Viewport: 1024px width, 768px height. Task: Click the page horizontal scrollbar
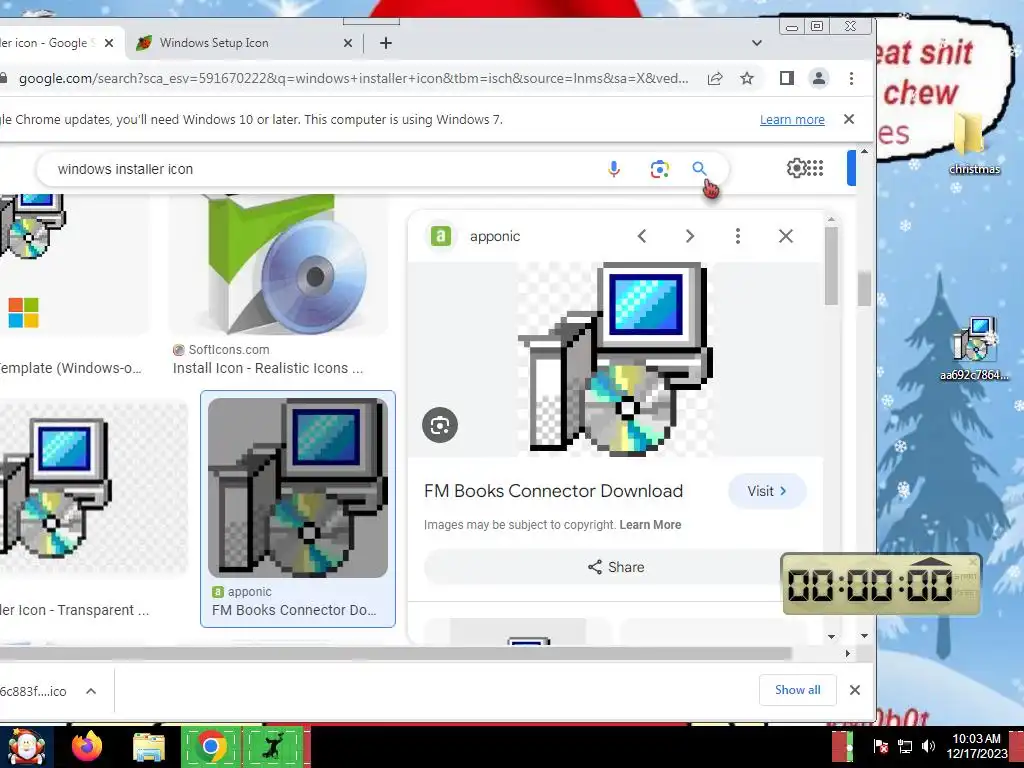pyautogui.click(x=396, y=653)
